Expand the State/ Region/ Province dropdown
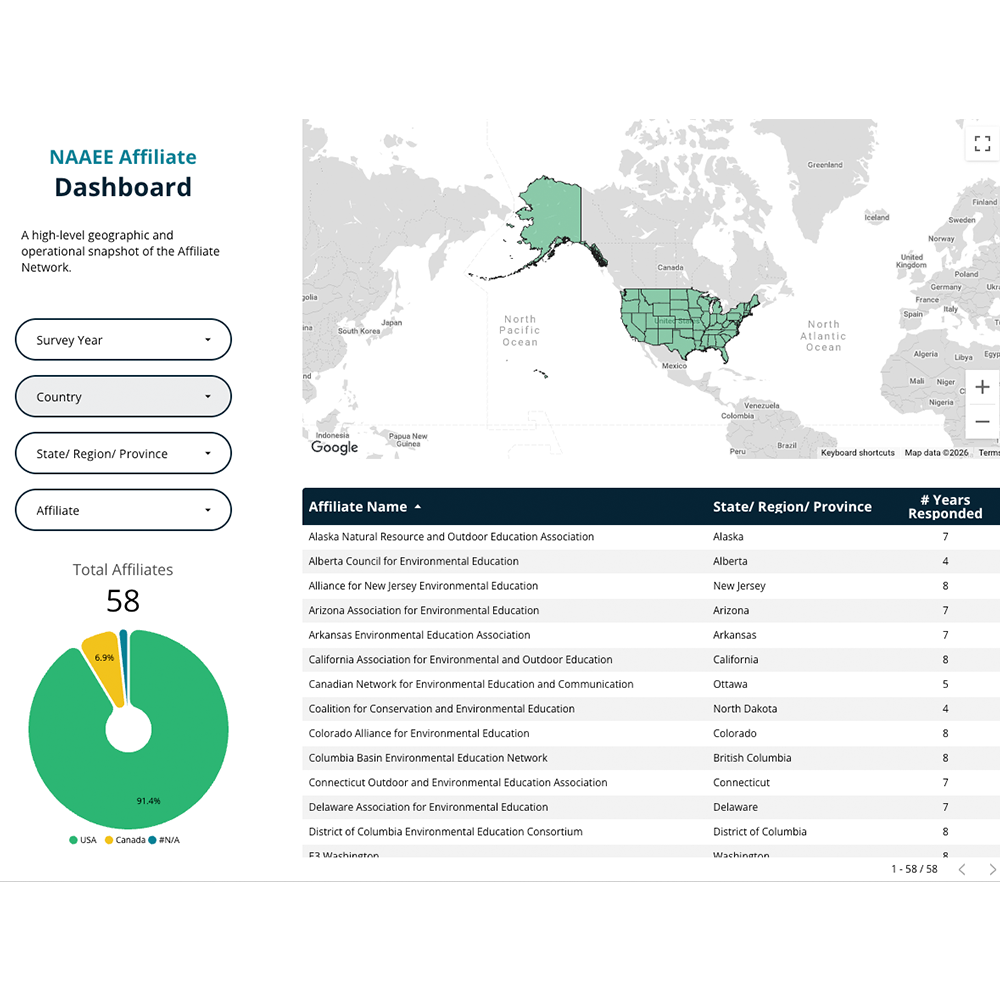 point(123,453)
